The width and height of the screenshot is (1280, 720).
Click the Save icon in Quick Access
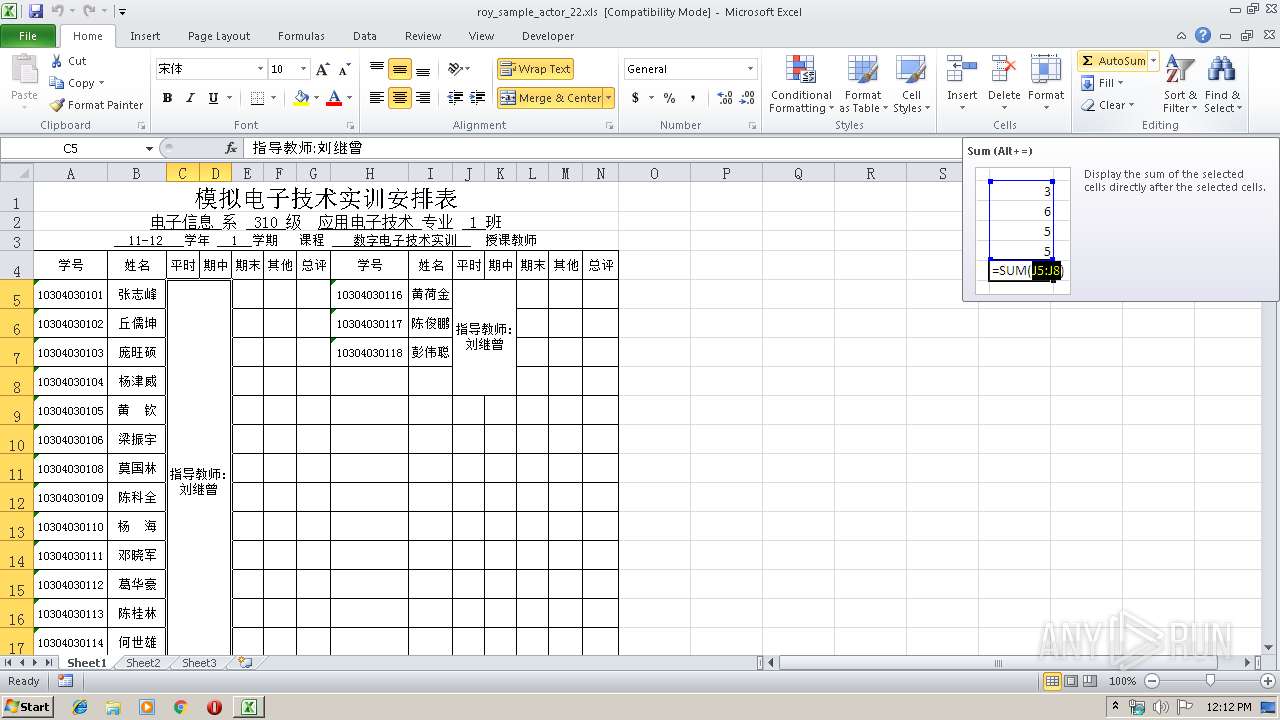coord(36,11)
